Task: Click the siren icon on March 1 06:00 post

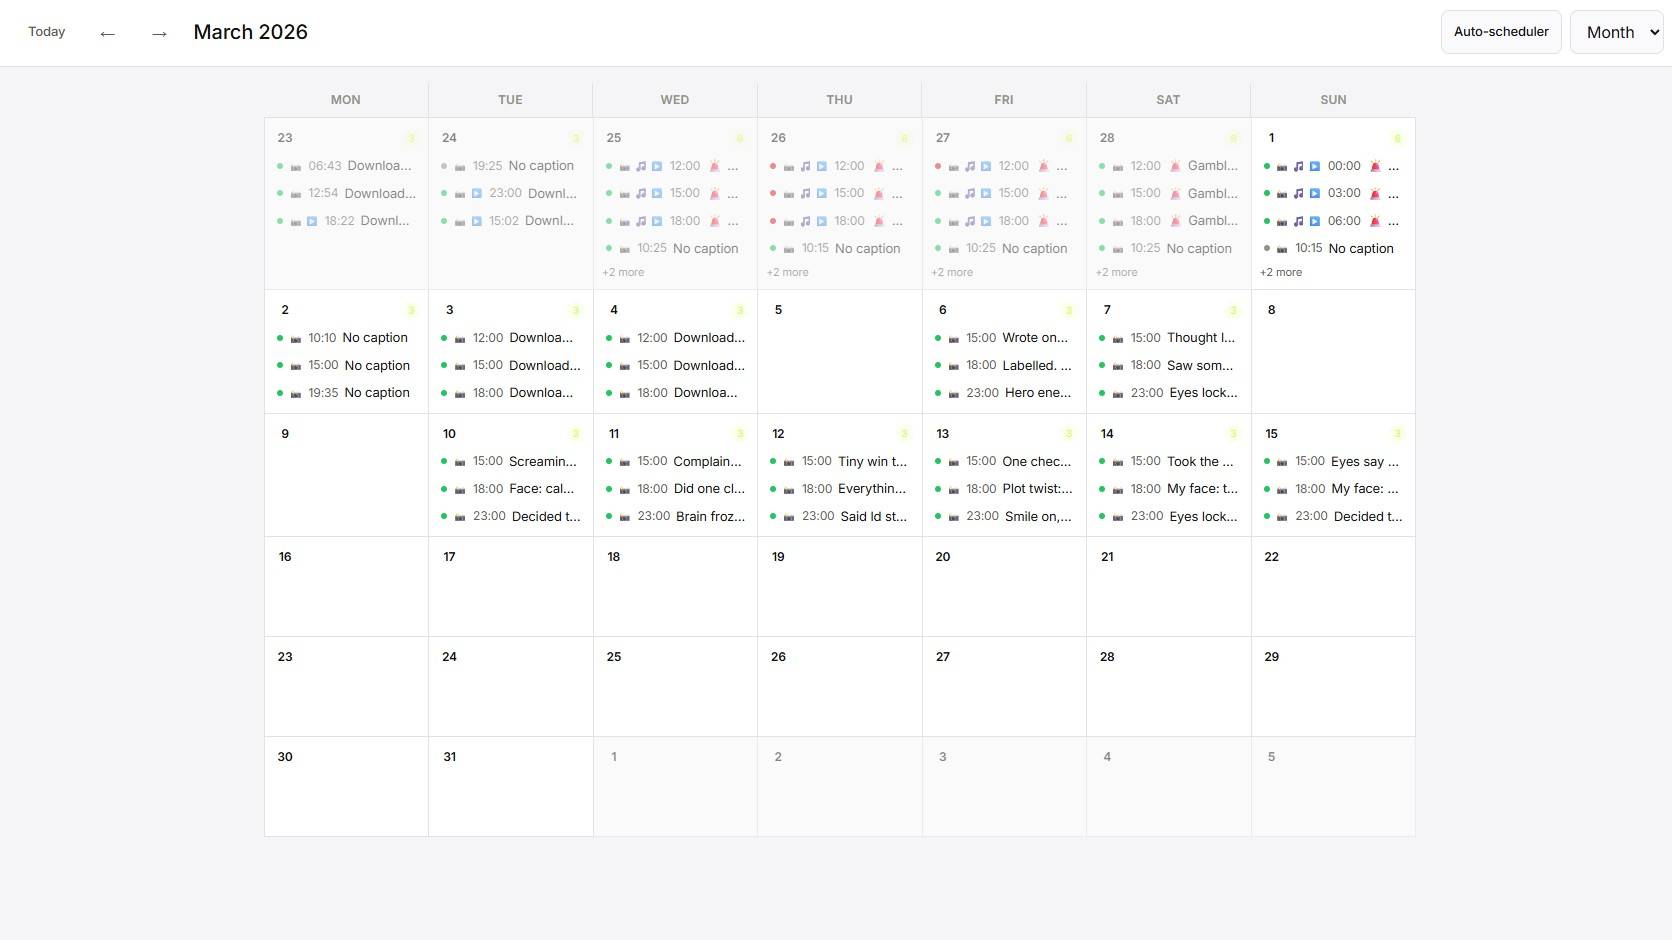Action: pyautogui.click(x=1375, y=221)
